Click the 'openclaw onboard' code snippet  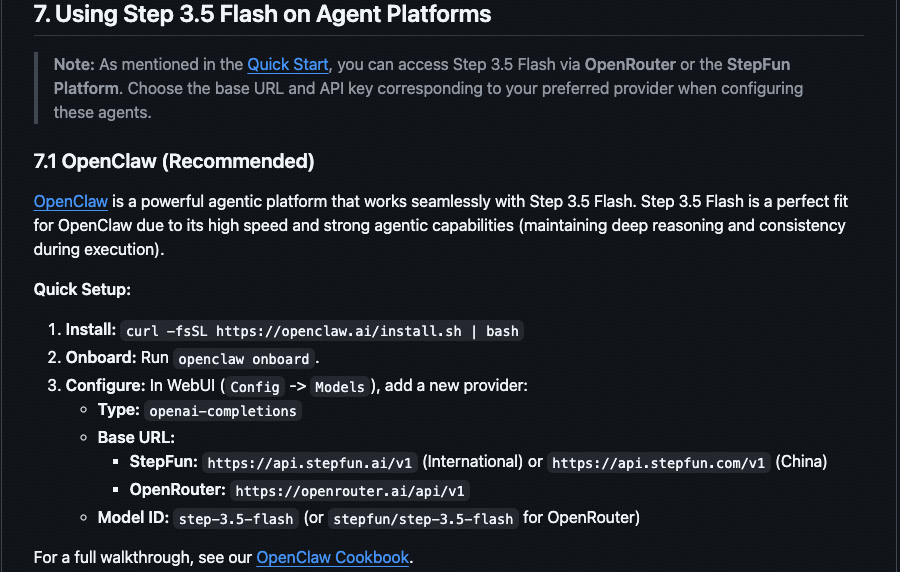tap(245, 359)
